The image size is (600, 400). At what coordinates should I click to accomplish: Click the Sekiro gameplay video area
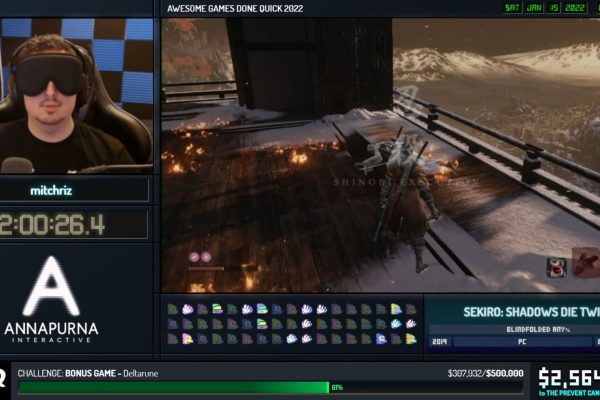[x=380, y=155]
